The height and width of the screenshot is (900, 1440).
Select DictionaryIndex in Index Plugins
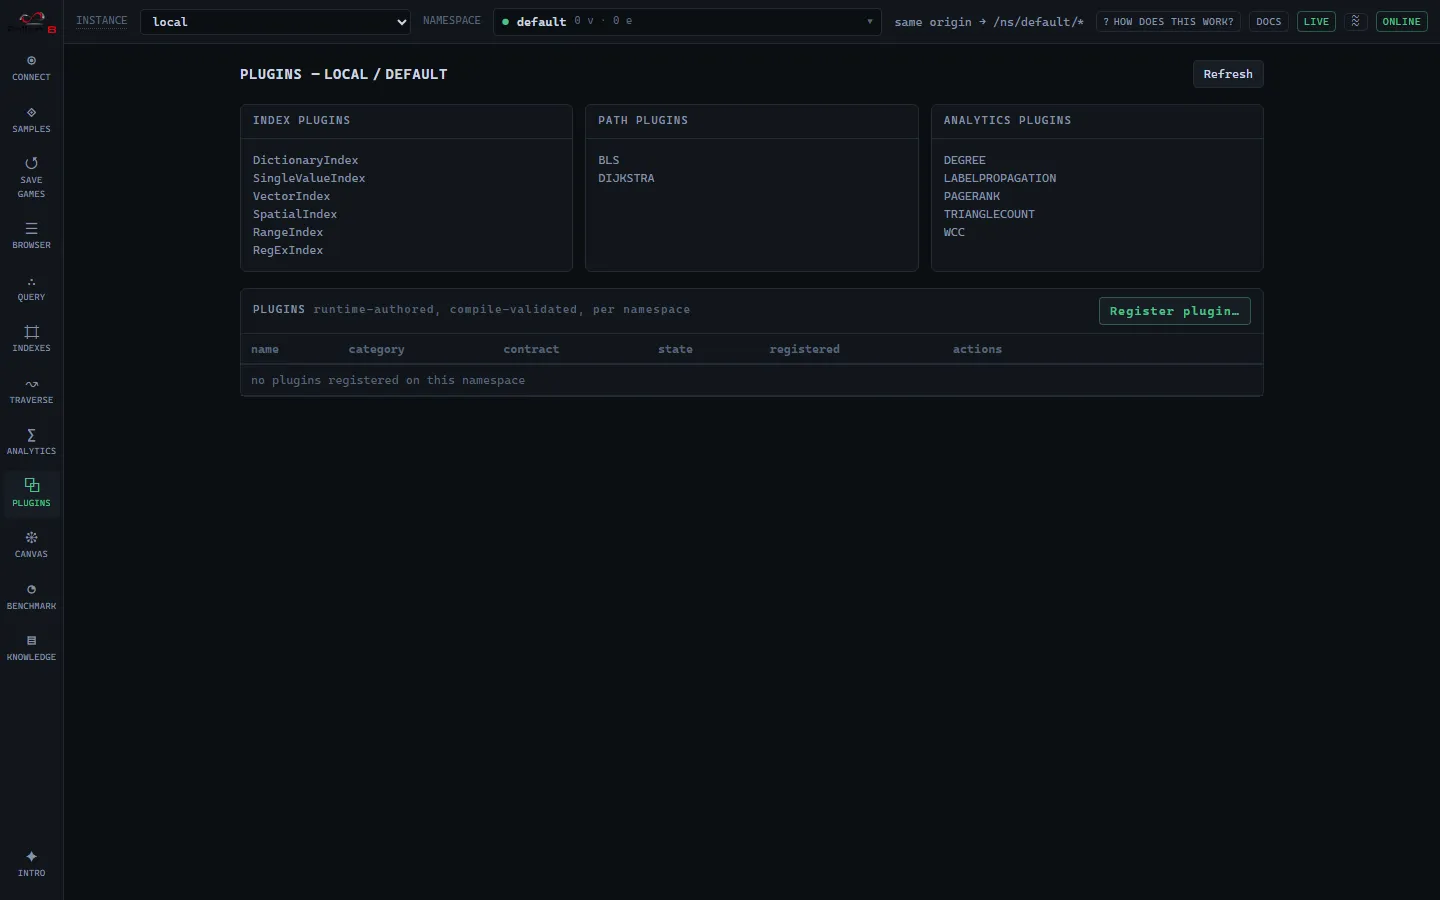pyautogui.click(x=305, y=160)
